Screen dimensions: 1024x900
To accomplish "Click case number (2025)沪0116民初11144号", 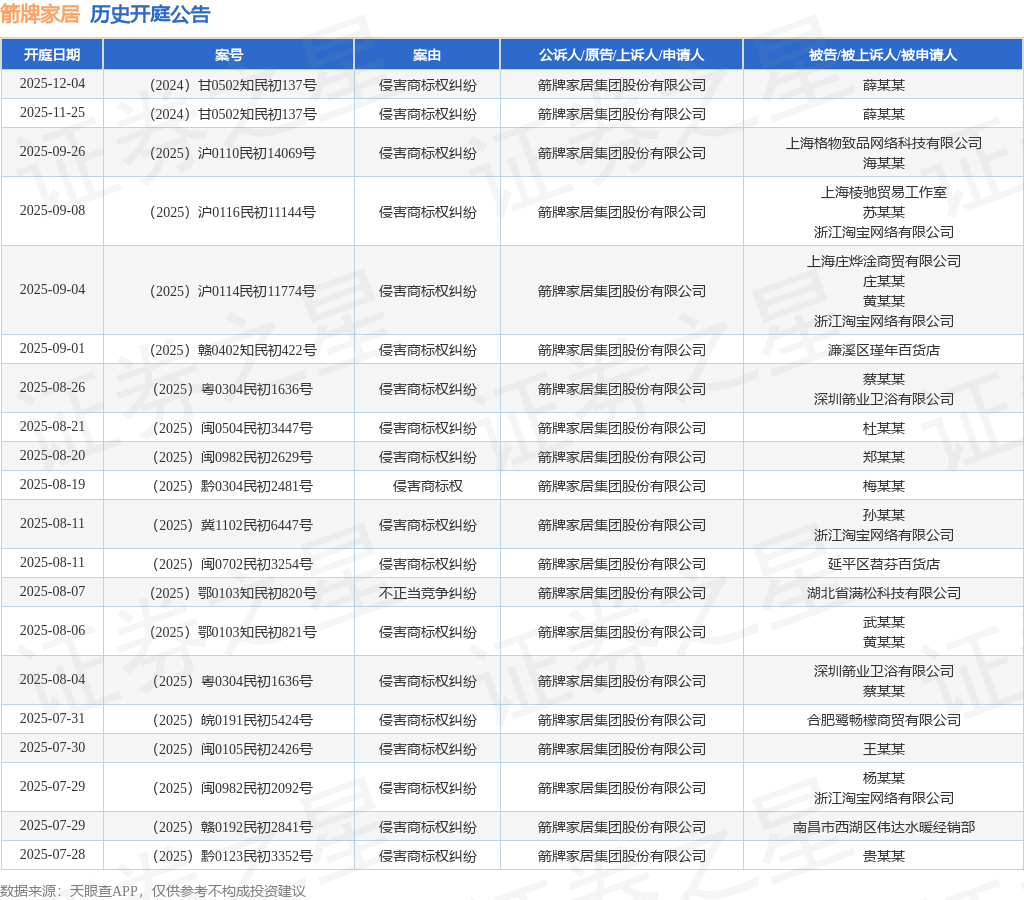I will (232, 212).
